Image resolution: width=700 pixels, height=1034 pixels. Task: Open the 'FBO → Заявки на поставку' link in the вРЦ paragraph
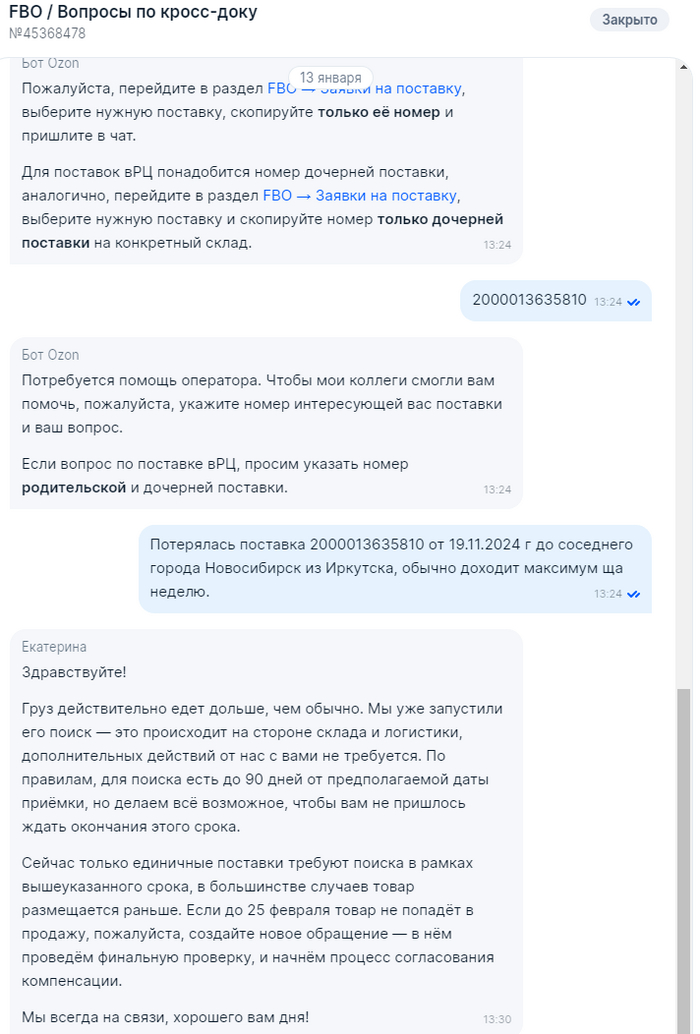coord(360,196)
